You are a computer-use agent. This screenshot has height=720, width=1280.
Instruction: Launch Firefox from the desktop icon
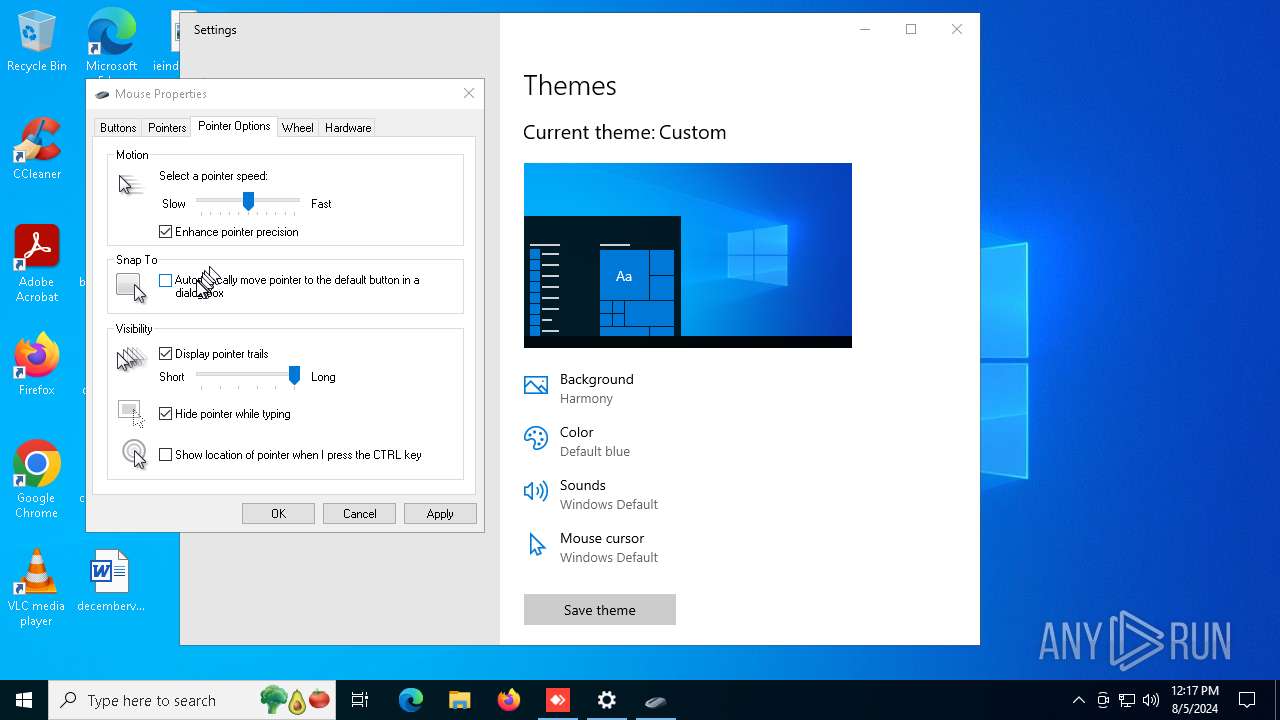click(x=37, y=365)
